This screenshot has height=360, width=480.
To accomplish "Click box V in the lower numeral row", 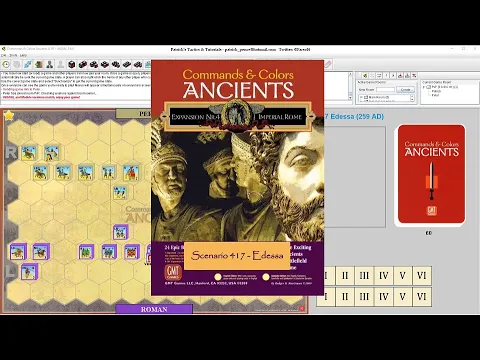I will pos(403,297).
